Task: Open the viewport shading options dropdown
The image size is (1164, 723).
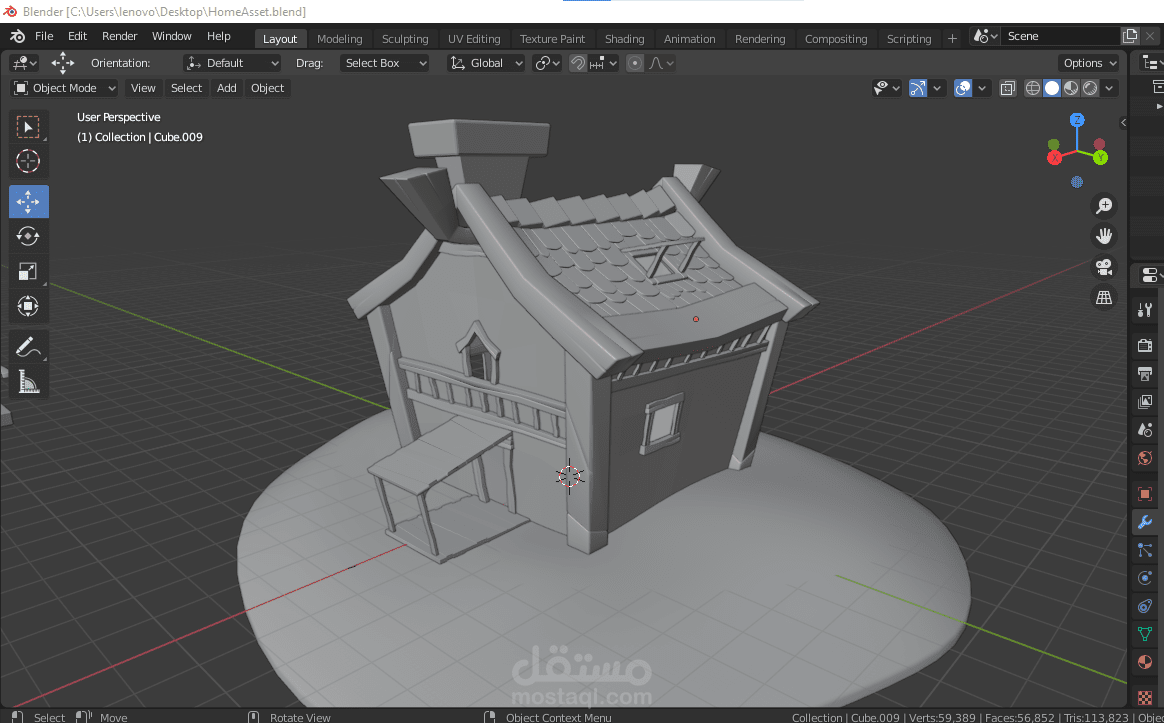Action: [1109, 88]
